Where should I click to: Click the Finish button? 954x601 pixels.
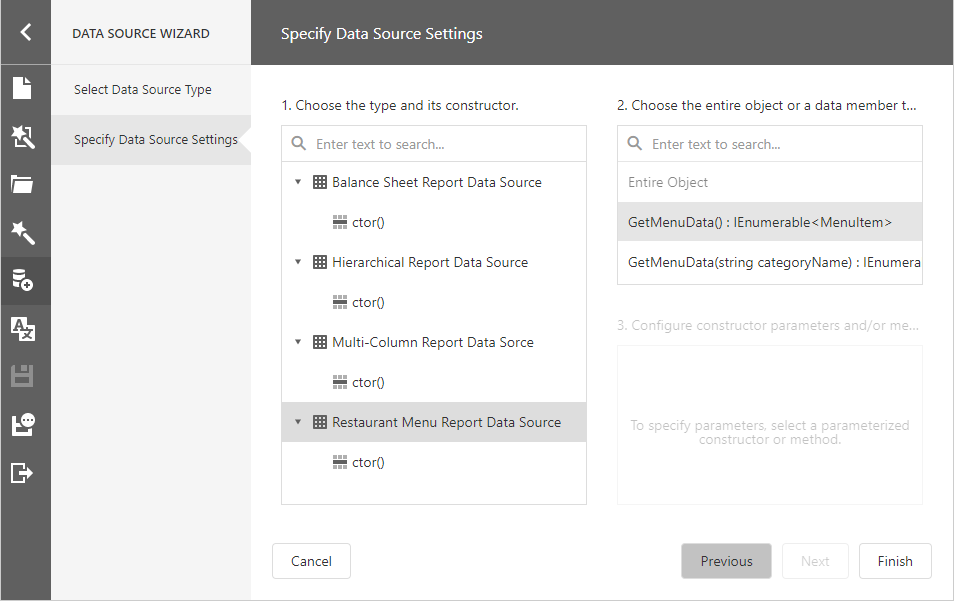[x=894, y=561]
